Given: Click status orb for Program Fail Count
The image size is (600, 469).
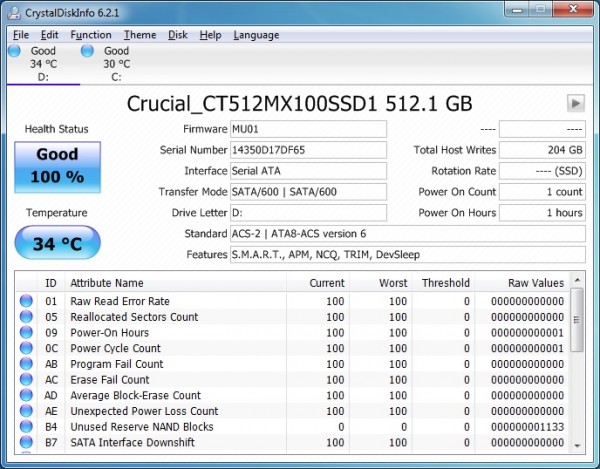Looking at the screenshot, I should click(26, 363).
